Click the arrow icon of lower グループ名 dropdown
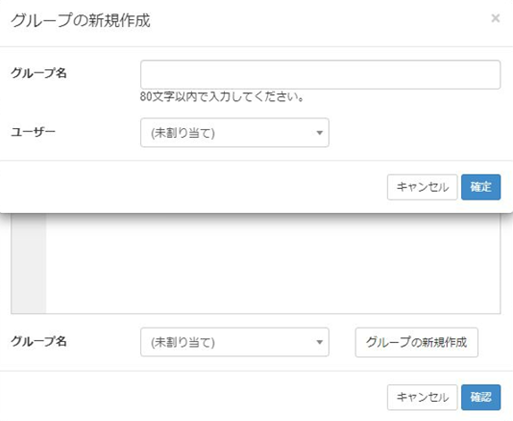Screen dimensions: 513x421 pos(319,342)
